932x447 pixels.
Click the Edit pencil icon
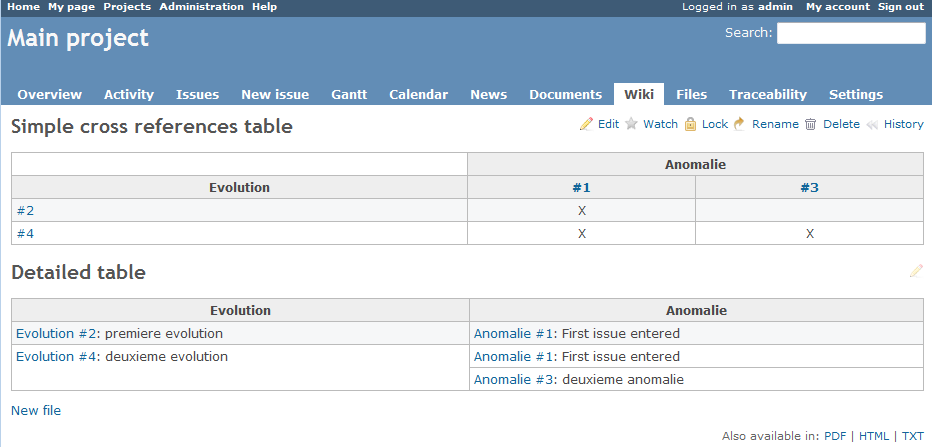(587, 125)
